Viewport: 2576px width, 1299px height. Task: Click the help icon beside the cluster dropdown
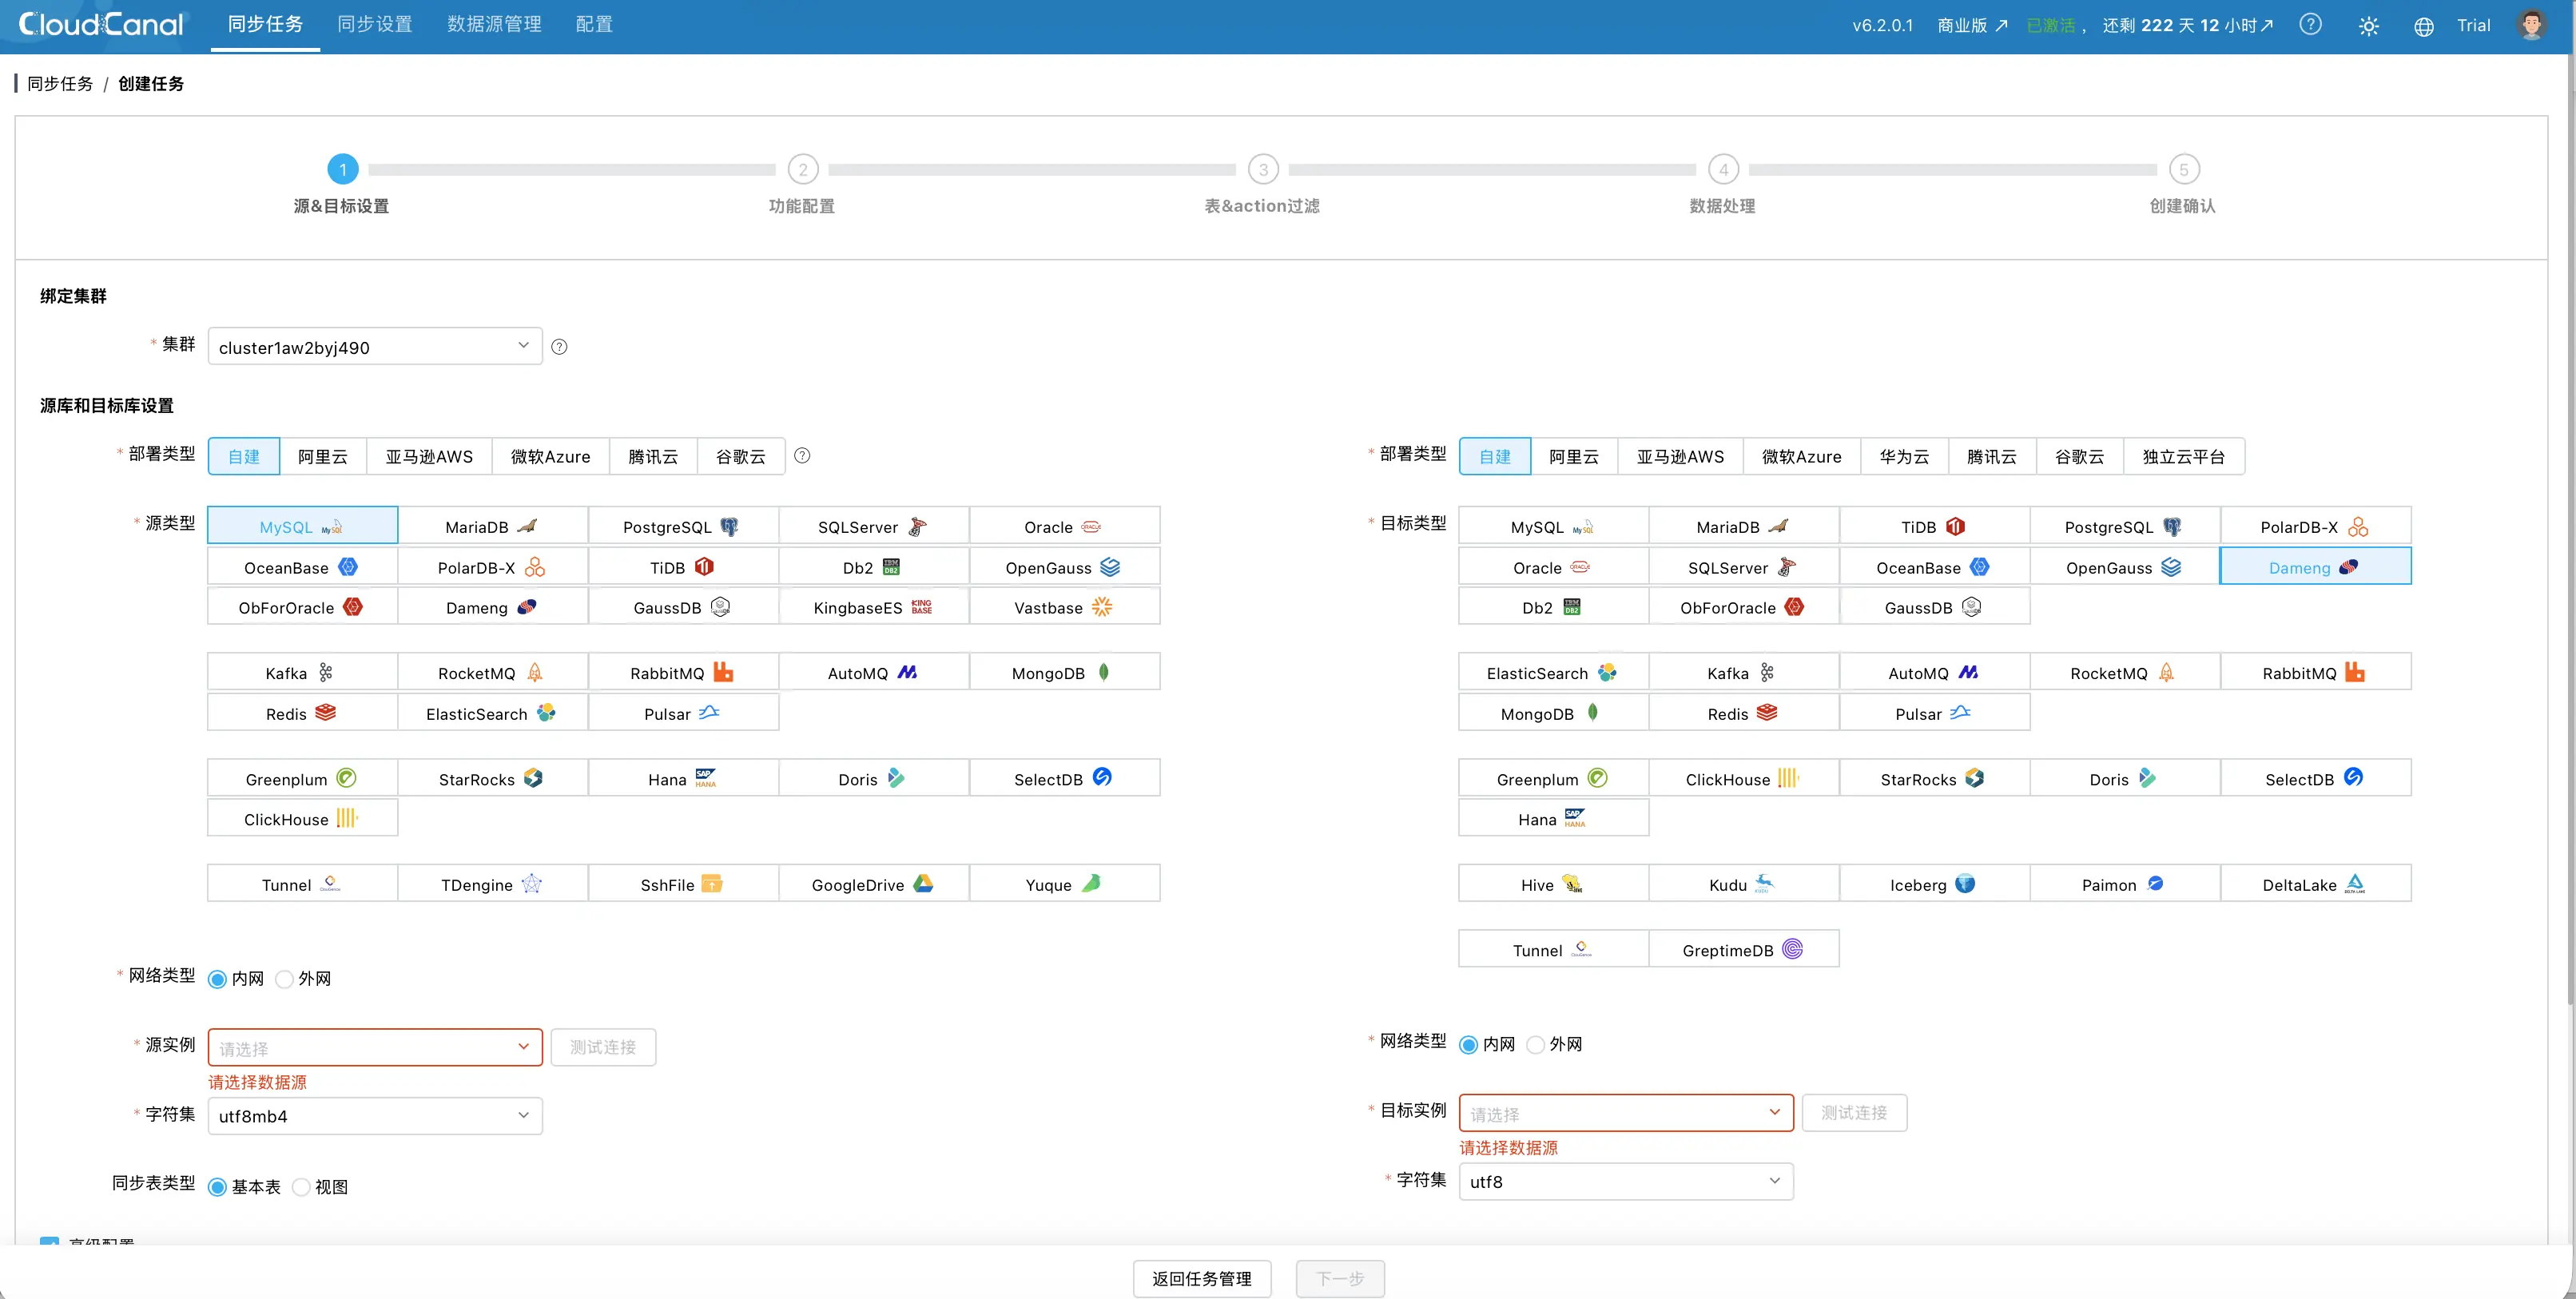(559, 347)
